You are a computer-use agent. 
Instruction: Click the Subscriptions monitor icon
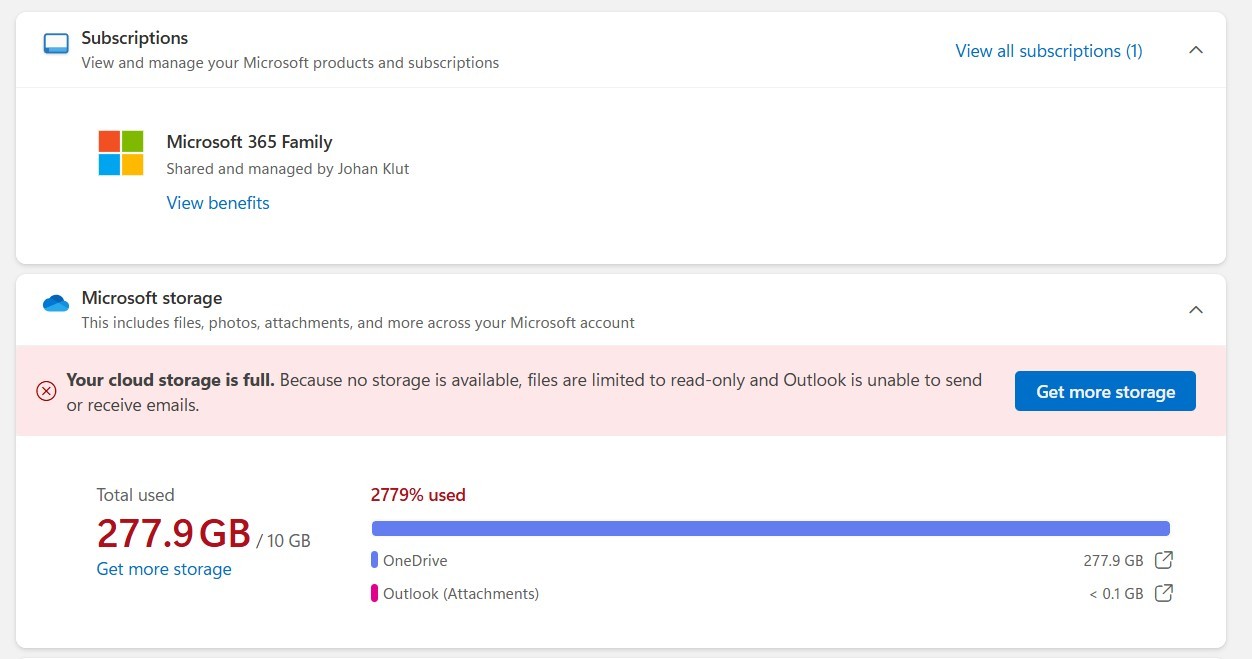click(x=56, y=44)
